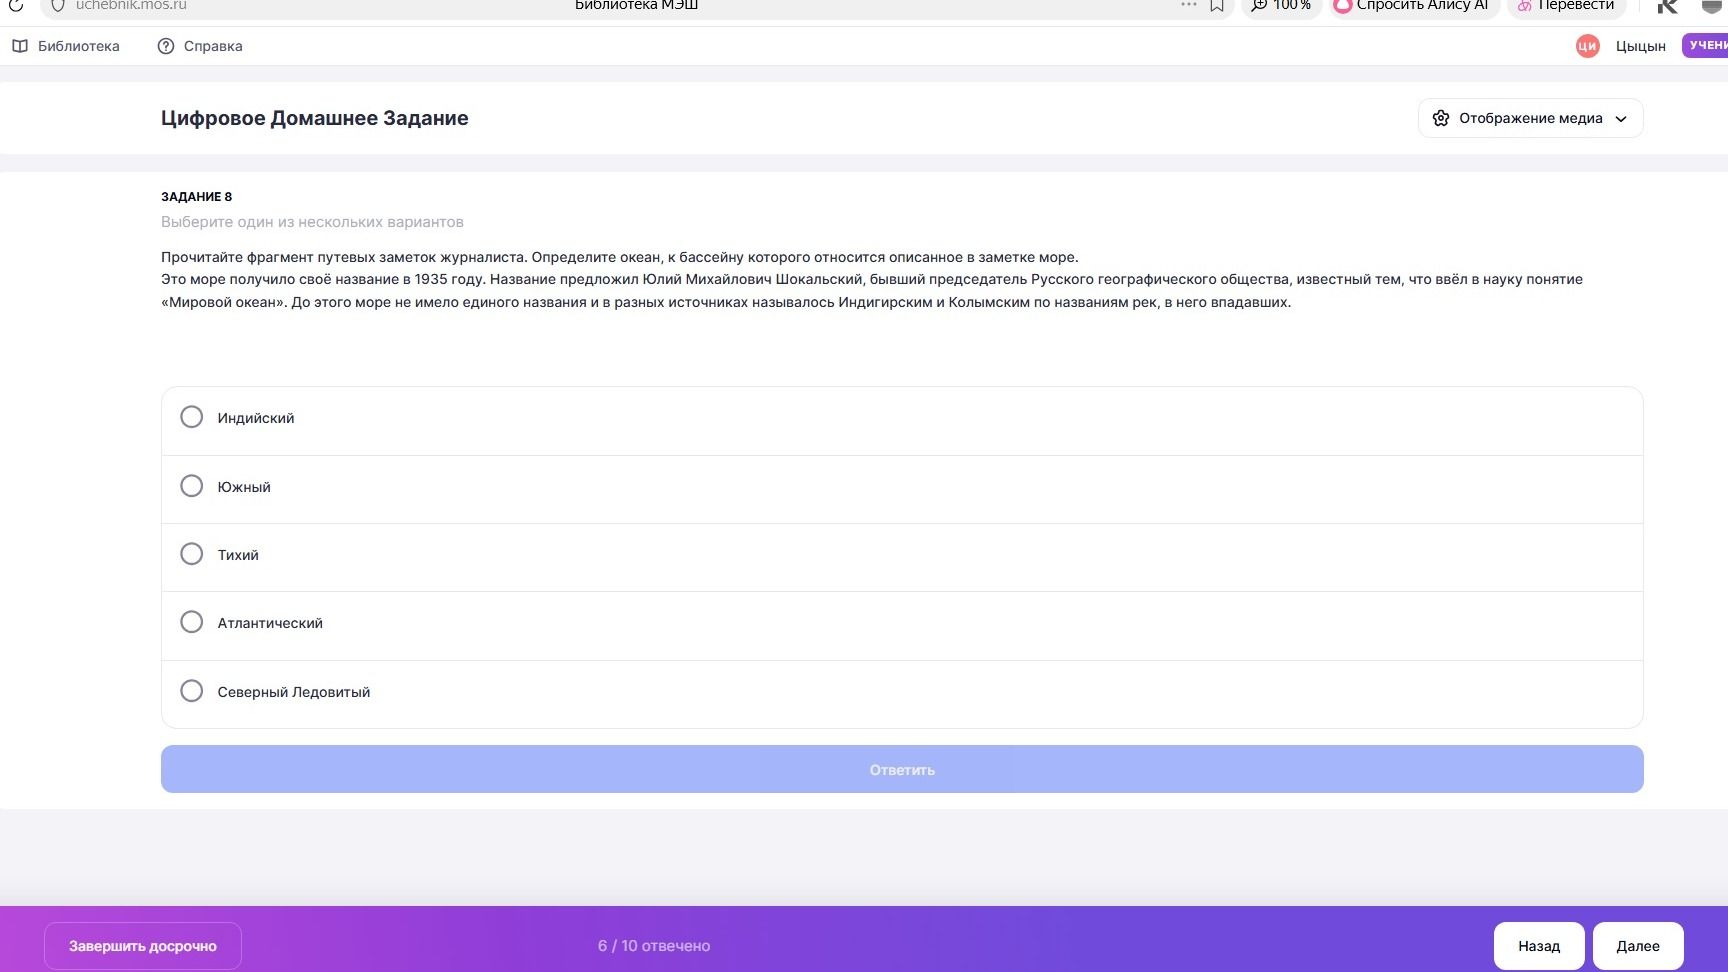Click the Завершить досрочно button

coord(143,946)
